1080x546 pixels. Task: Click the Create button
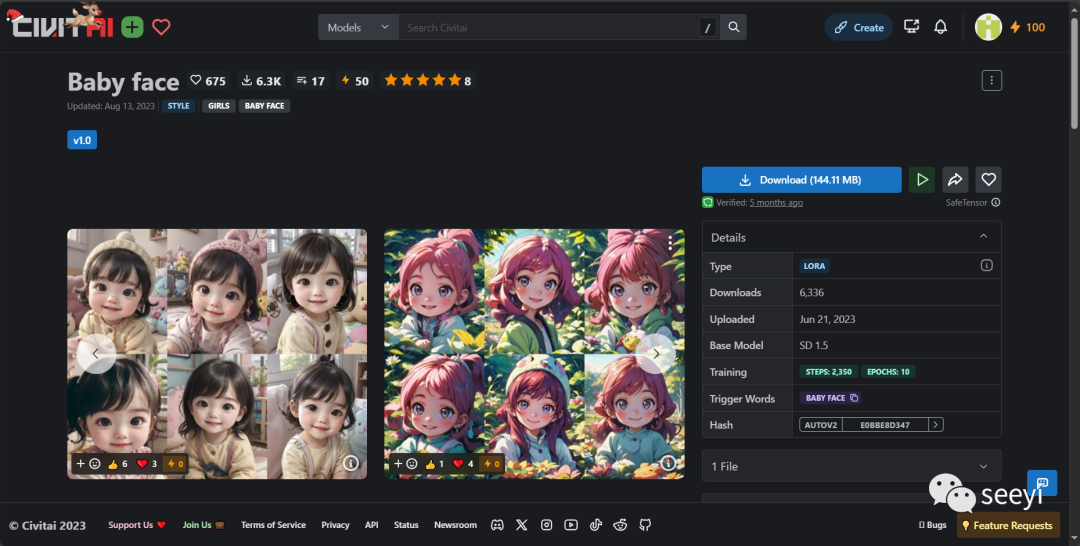859,28
